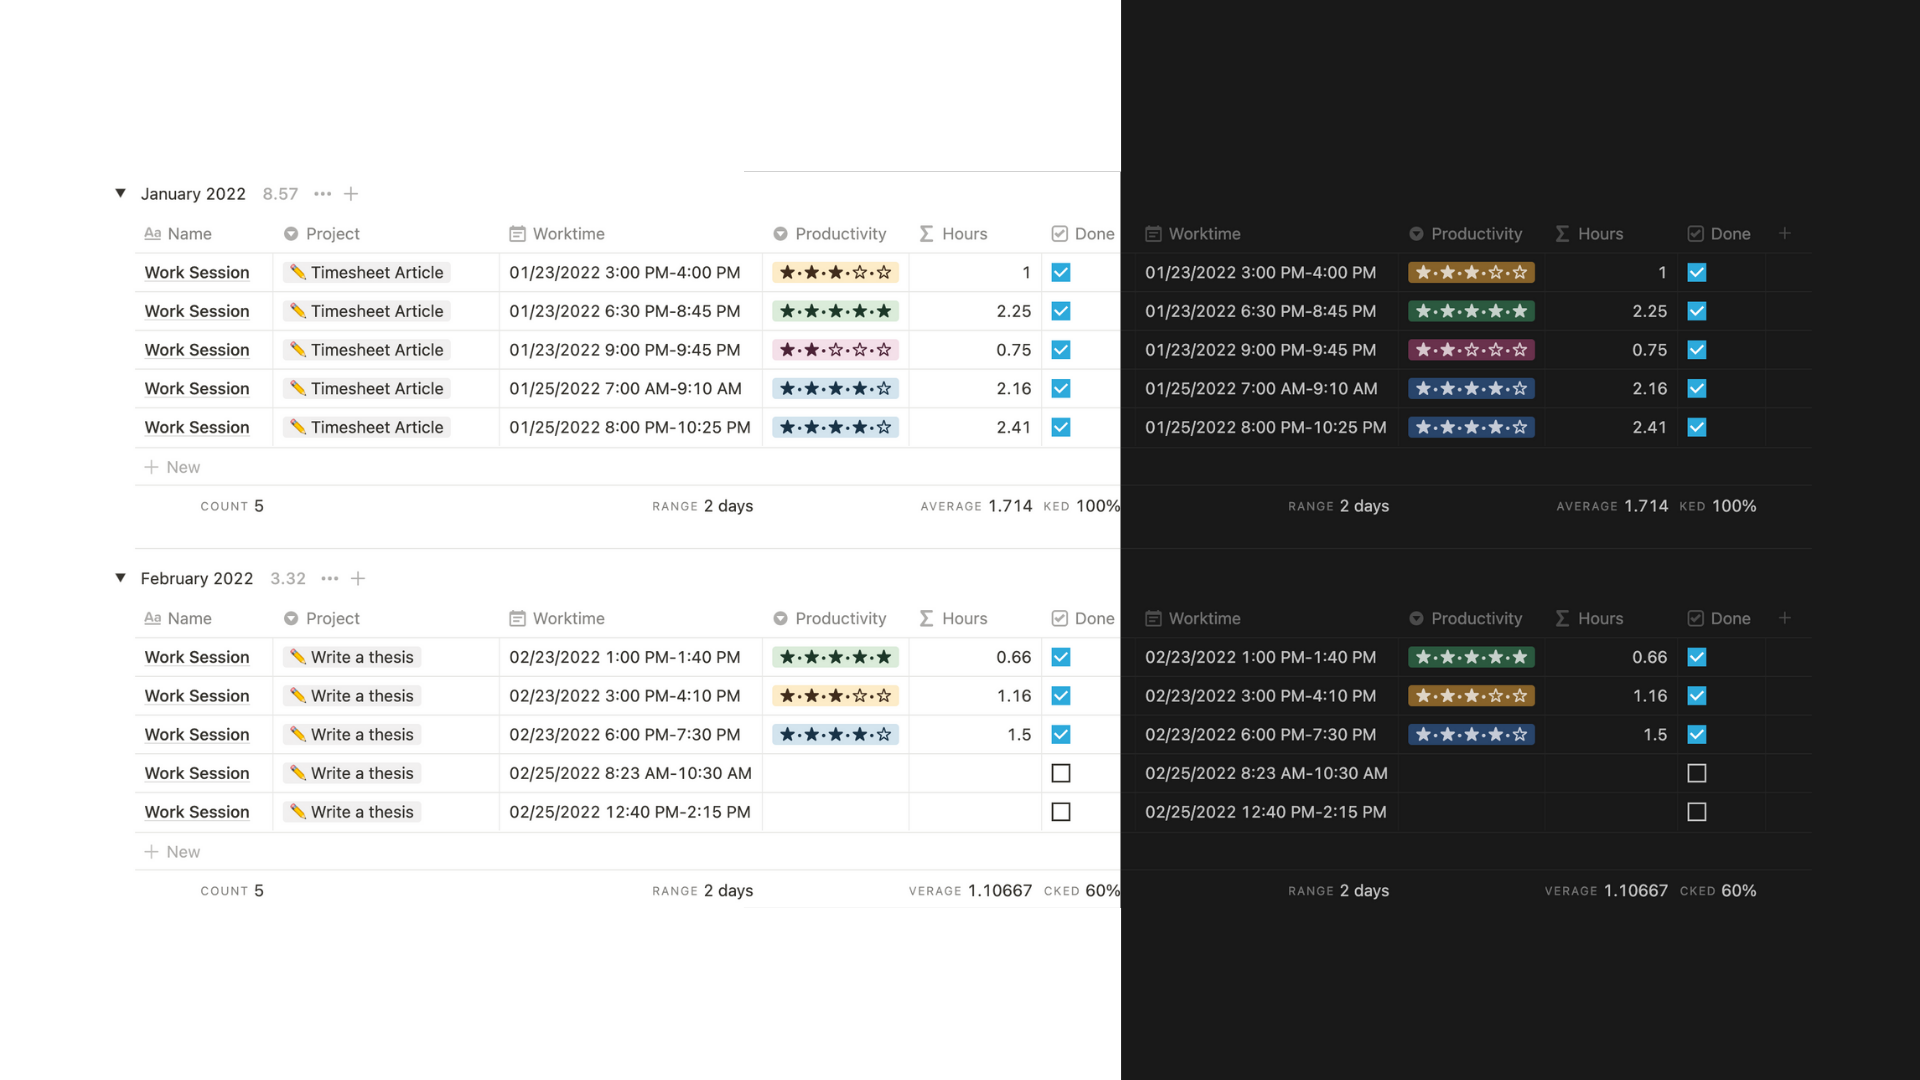Image resolution: width=1920 pixels, height=1080 pixels.
Task: Click February 2022 group title
Action: coord(197,579)
